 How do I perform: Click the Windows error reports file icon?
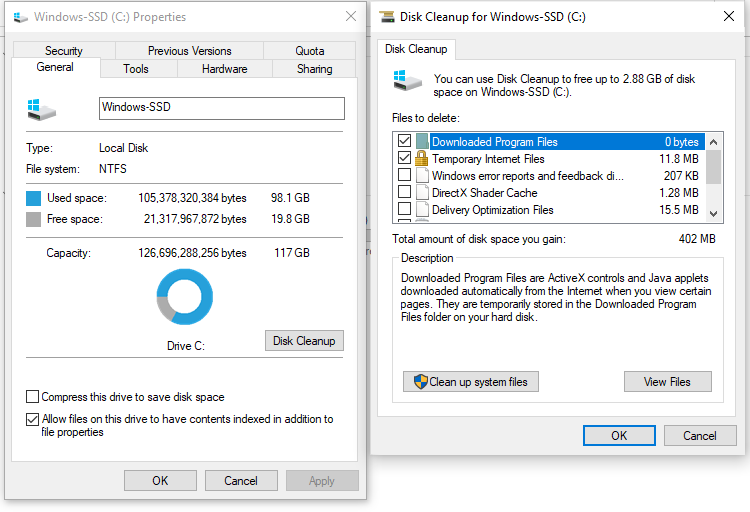point(422,175)
